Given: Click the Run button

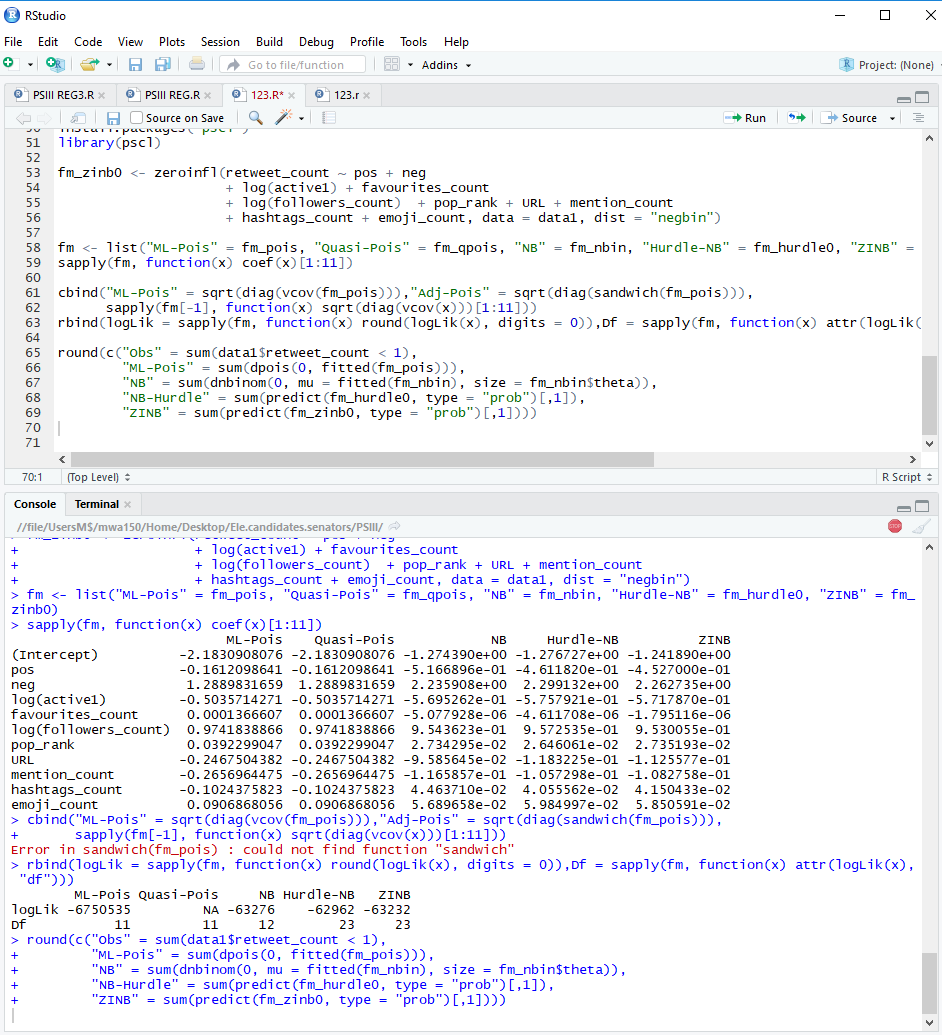Looking at the screenshot, I should tap(745, 118).
